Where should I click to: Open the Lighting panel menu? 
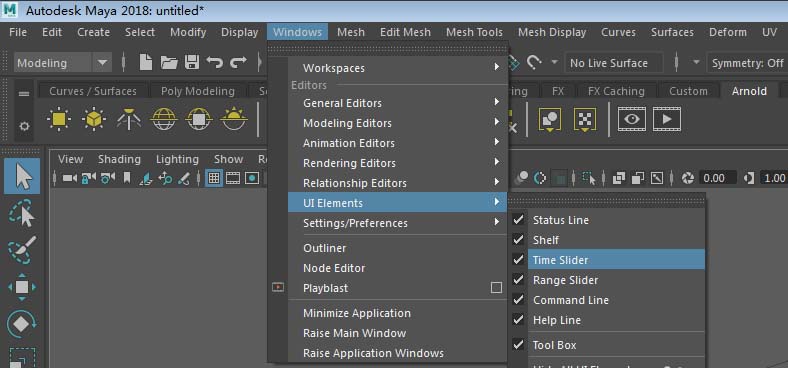(177, 159)
